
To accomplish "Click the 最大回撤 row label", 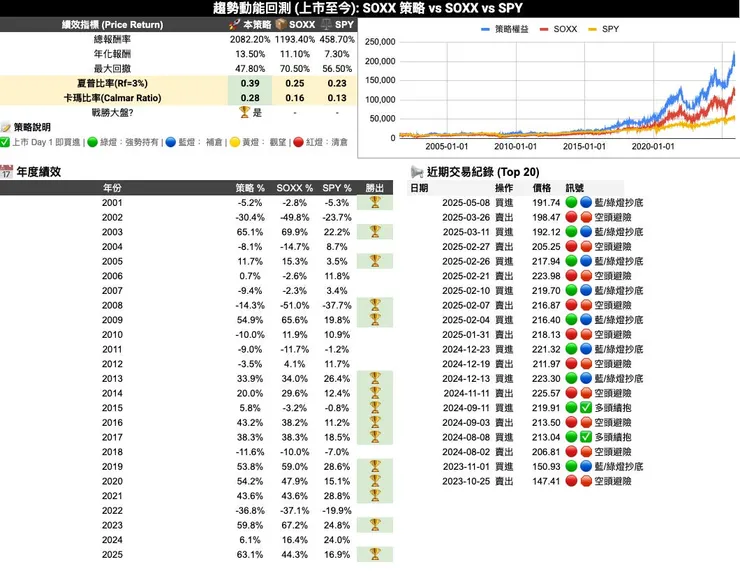I will pos(112,68).
